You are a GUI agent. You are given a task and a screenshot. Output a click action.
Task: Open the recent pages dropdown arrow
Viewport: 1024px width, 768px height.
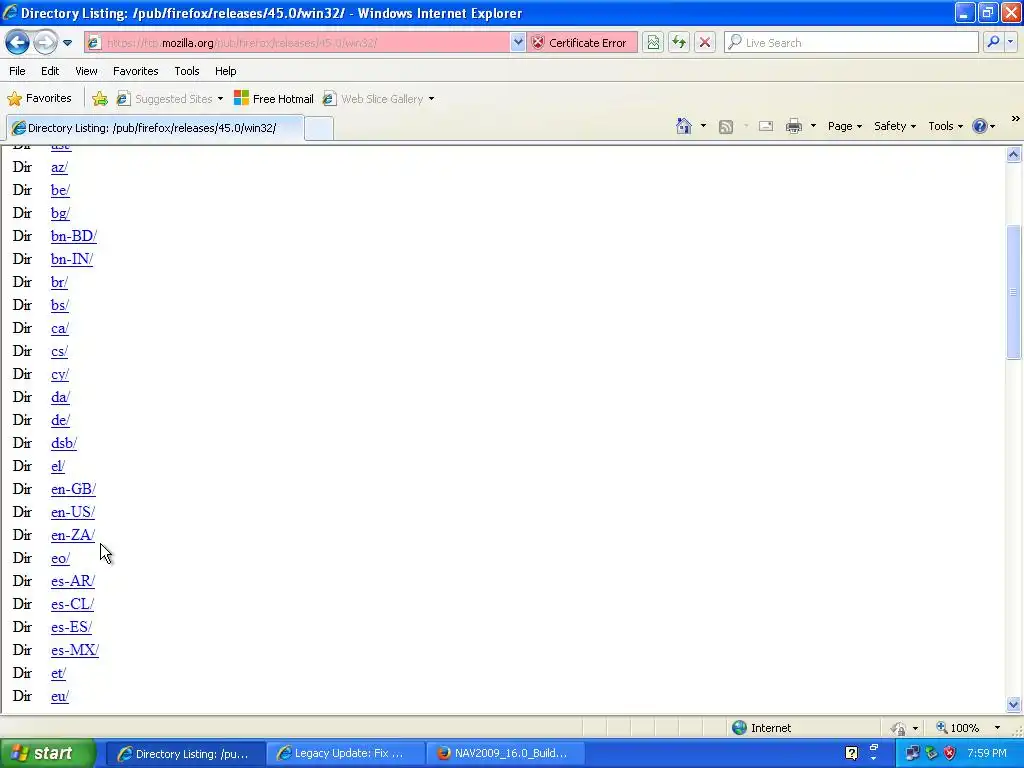pyautogui.click(x=67, y=43)
